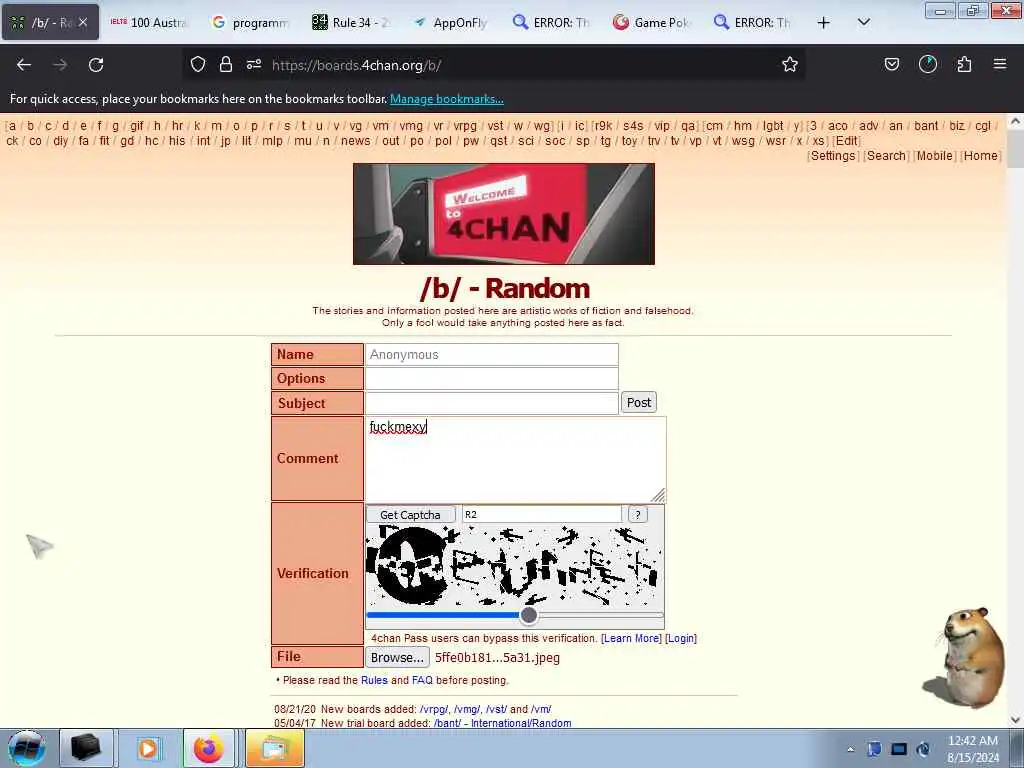
Task: Click the page vertical scrollbar thumb
Action: tap(1014, 149)
